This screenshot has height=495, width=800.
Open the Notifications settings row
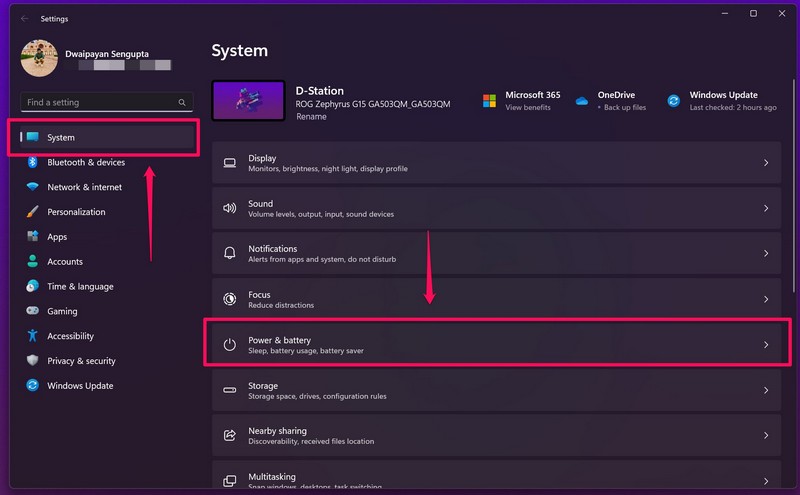pyautogui.click(x=497, y=253)
